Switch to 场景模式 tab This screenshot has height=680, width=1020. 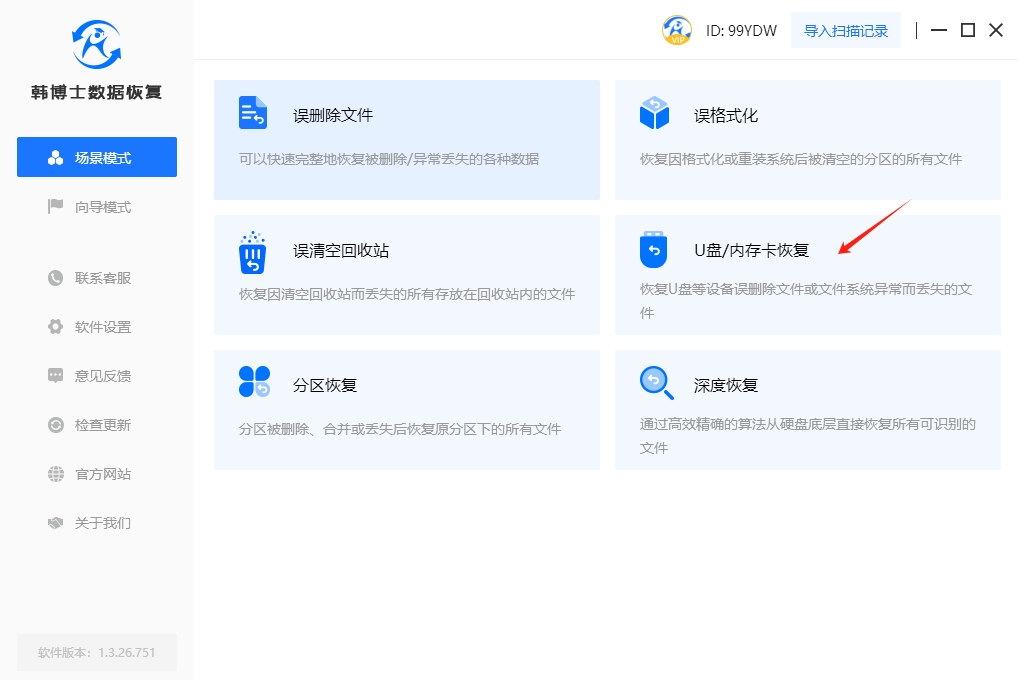(97, 158)
